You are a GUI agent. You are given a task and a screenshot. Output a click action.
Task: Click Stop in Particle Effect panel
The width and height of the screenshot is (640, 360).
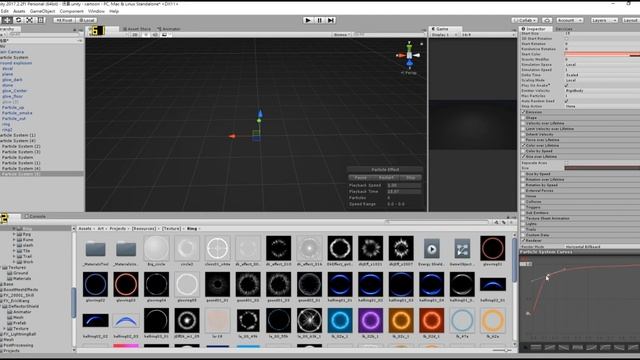pos(411,178)
